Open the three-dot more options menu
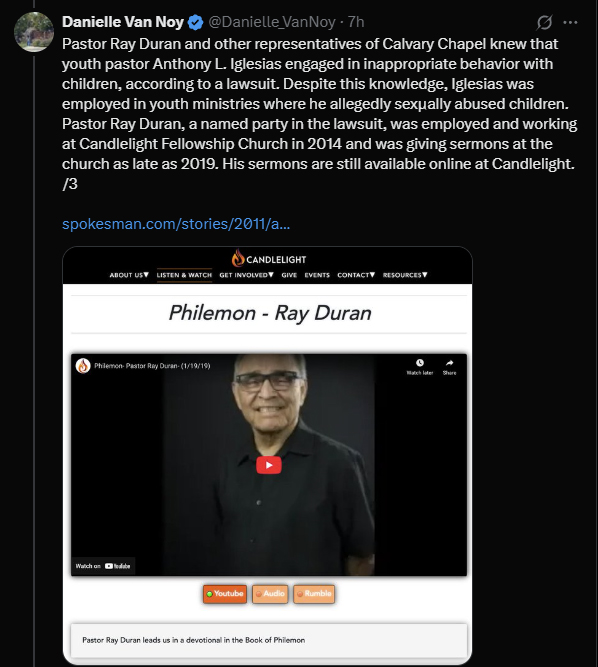The height and width of the screenshot is (667, 598). (x=570, y=22)
